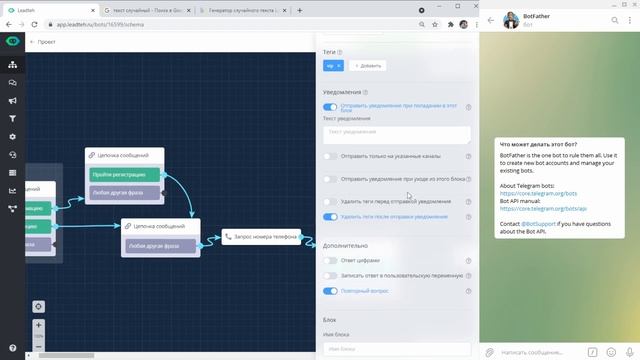Open Chrome three-dot menu
Image resolution: width=640 pixels, height=360 pixels.
coord(476,24)
